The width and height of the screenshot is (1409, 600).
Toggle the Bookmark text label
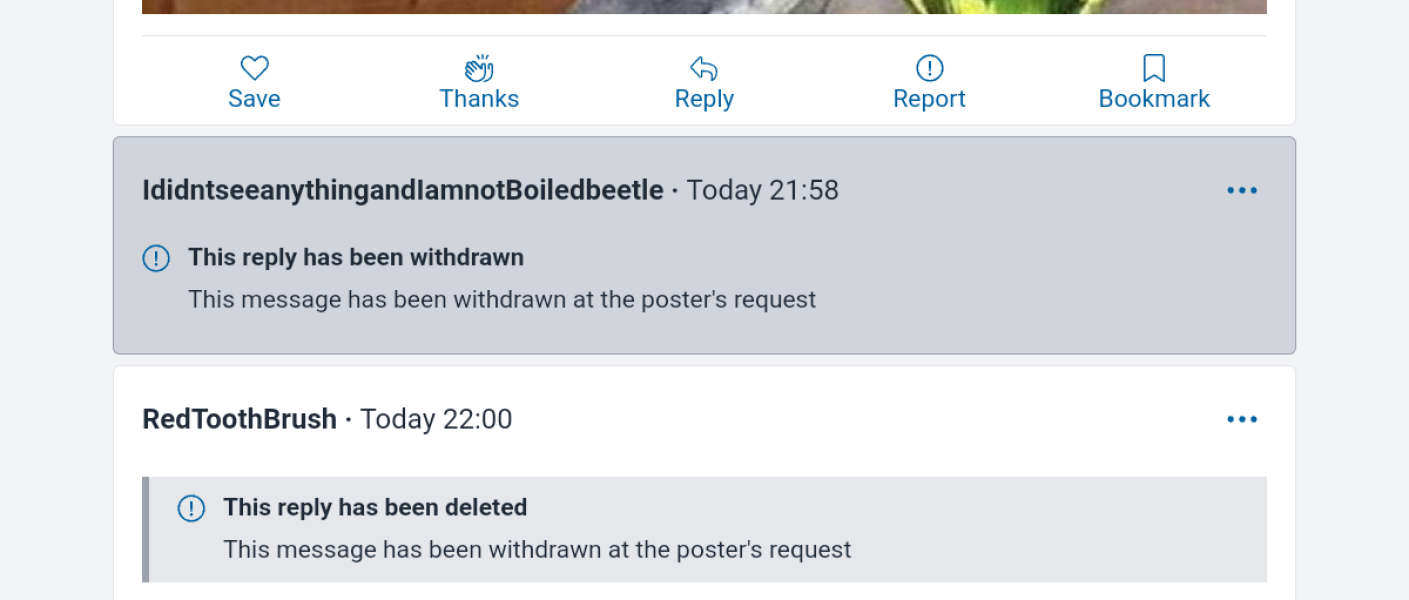(1154, 99)
